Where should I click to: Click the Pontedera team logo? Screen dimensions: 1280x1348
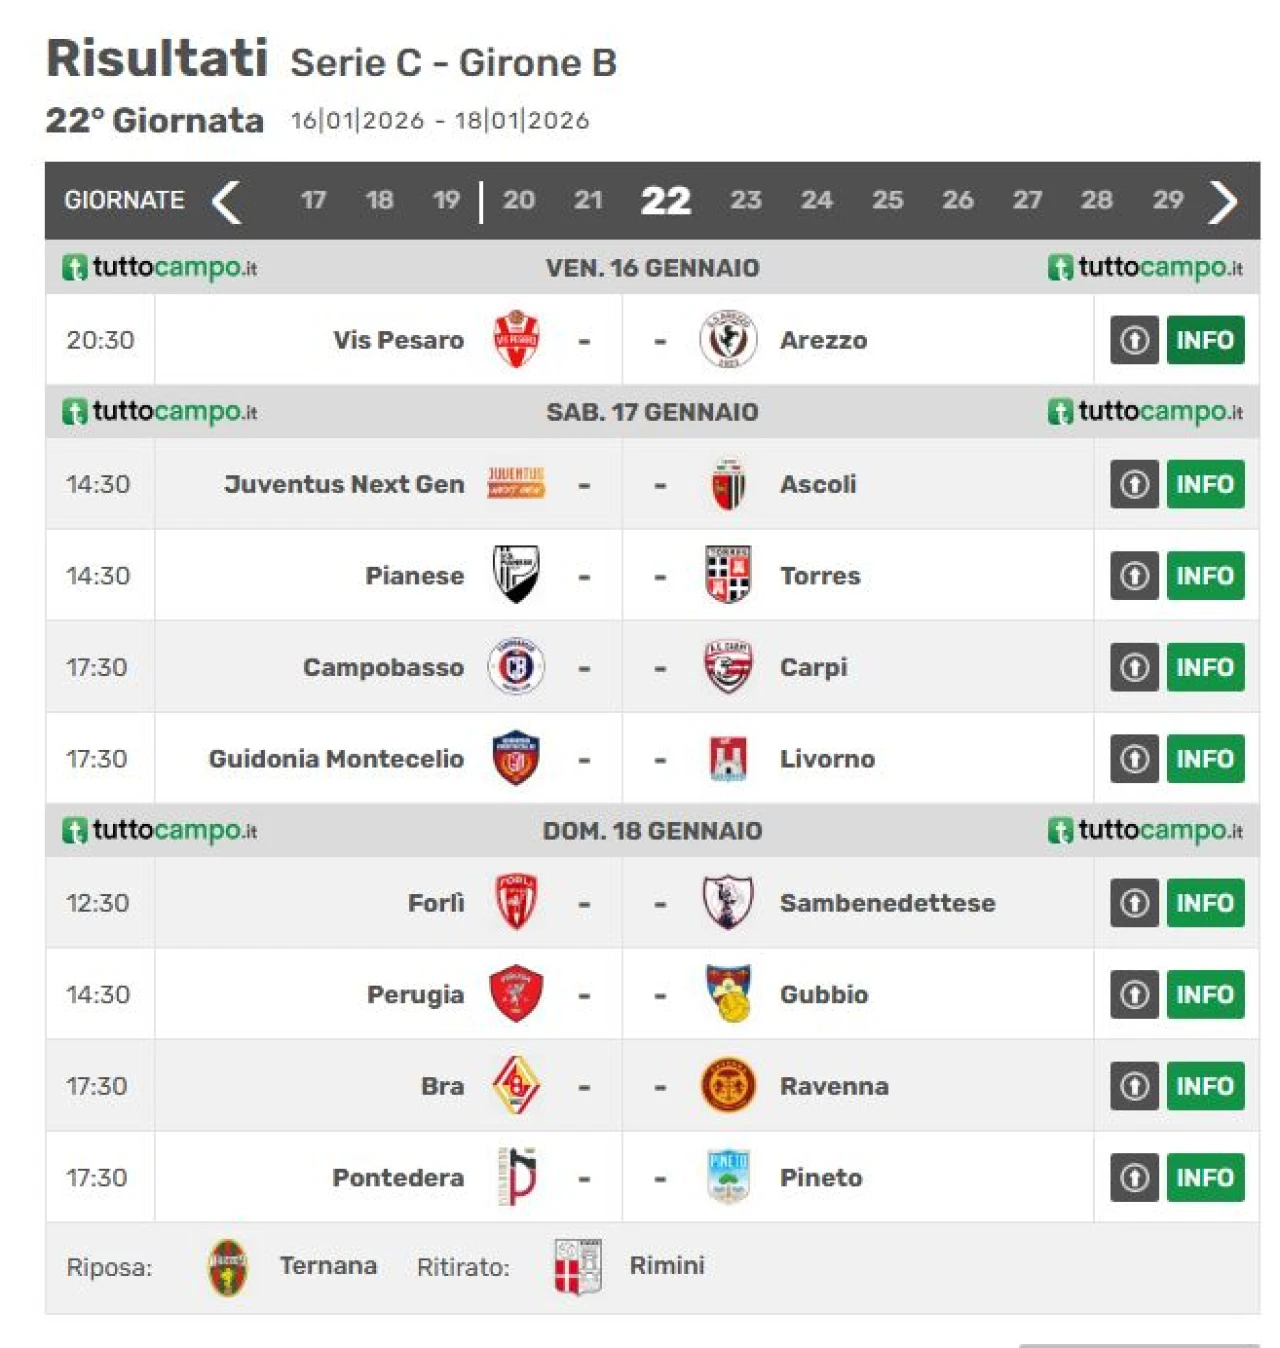pyautogui.click(x=517, y=1177)
